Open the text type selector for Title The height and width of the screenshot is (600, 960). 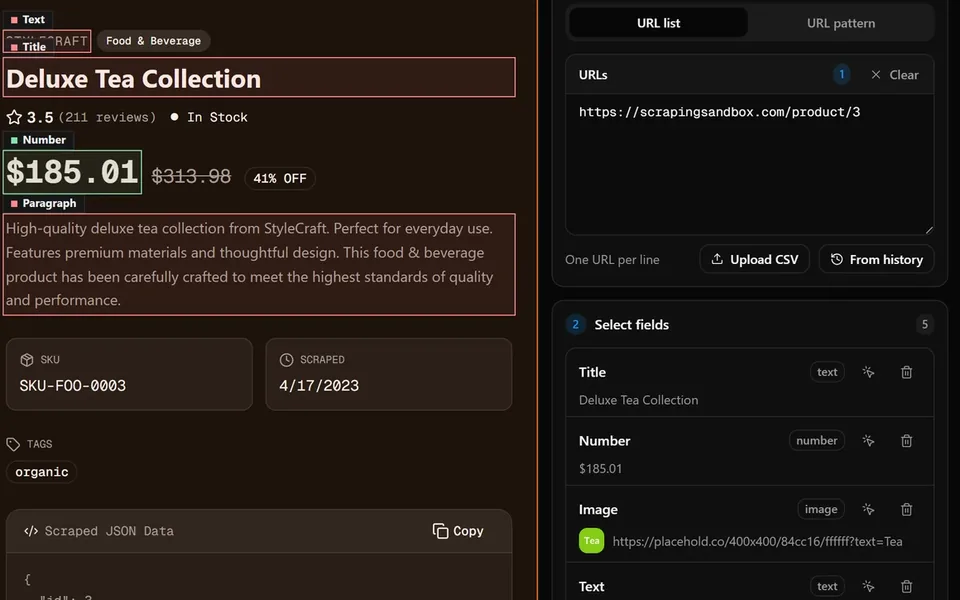(x=827, y=372)
